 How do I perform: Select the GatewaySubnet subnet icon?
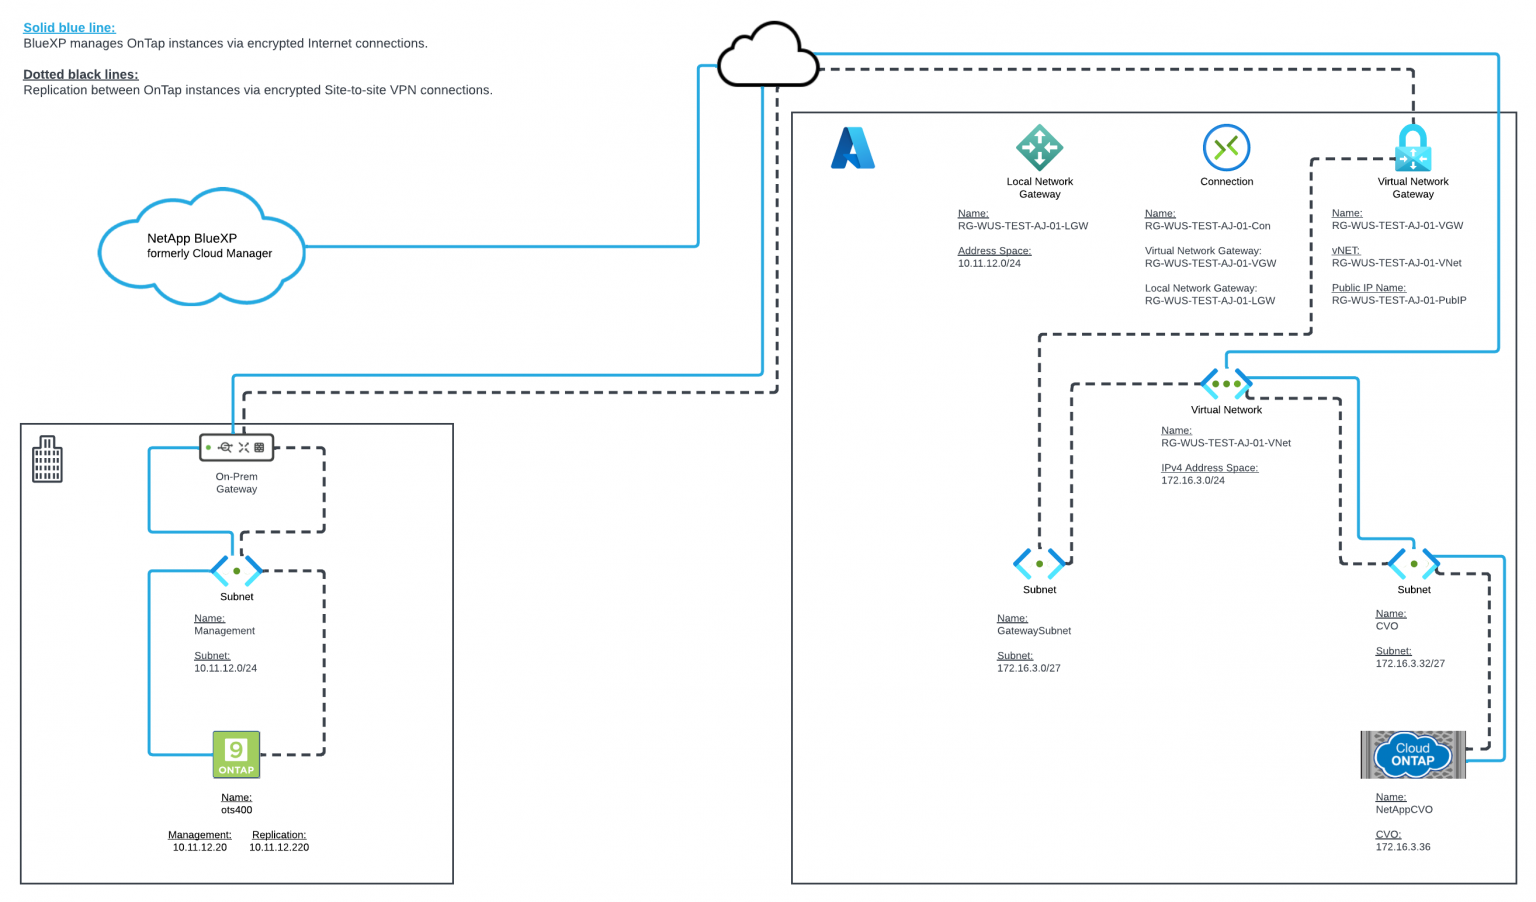1039,563
